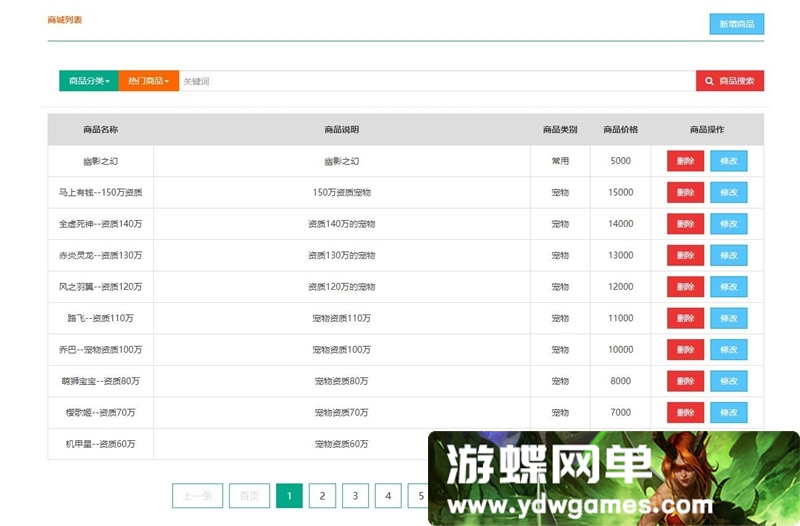Screen dimensions: 800x526
Task: Go to pagination page 4
Action: pyautogui.click(x=388, y=495)
